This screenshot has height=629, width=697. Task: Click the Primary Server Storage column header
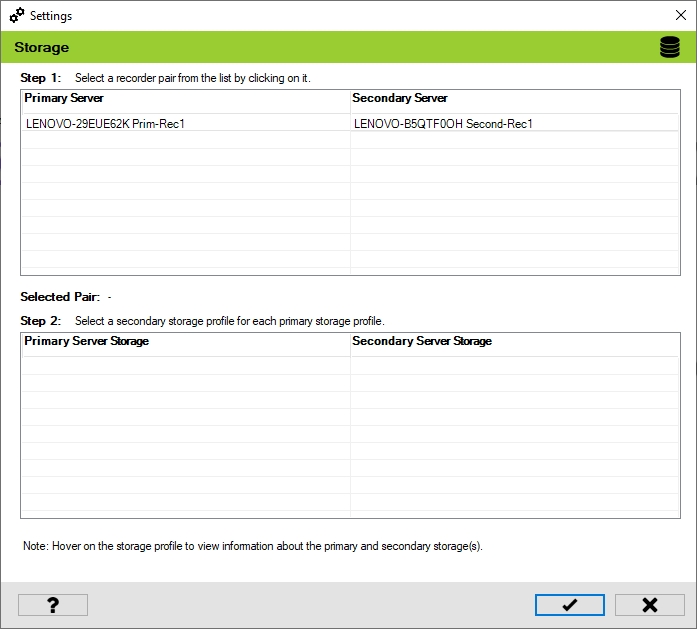(x=87, y=342)
